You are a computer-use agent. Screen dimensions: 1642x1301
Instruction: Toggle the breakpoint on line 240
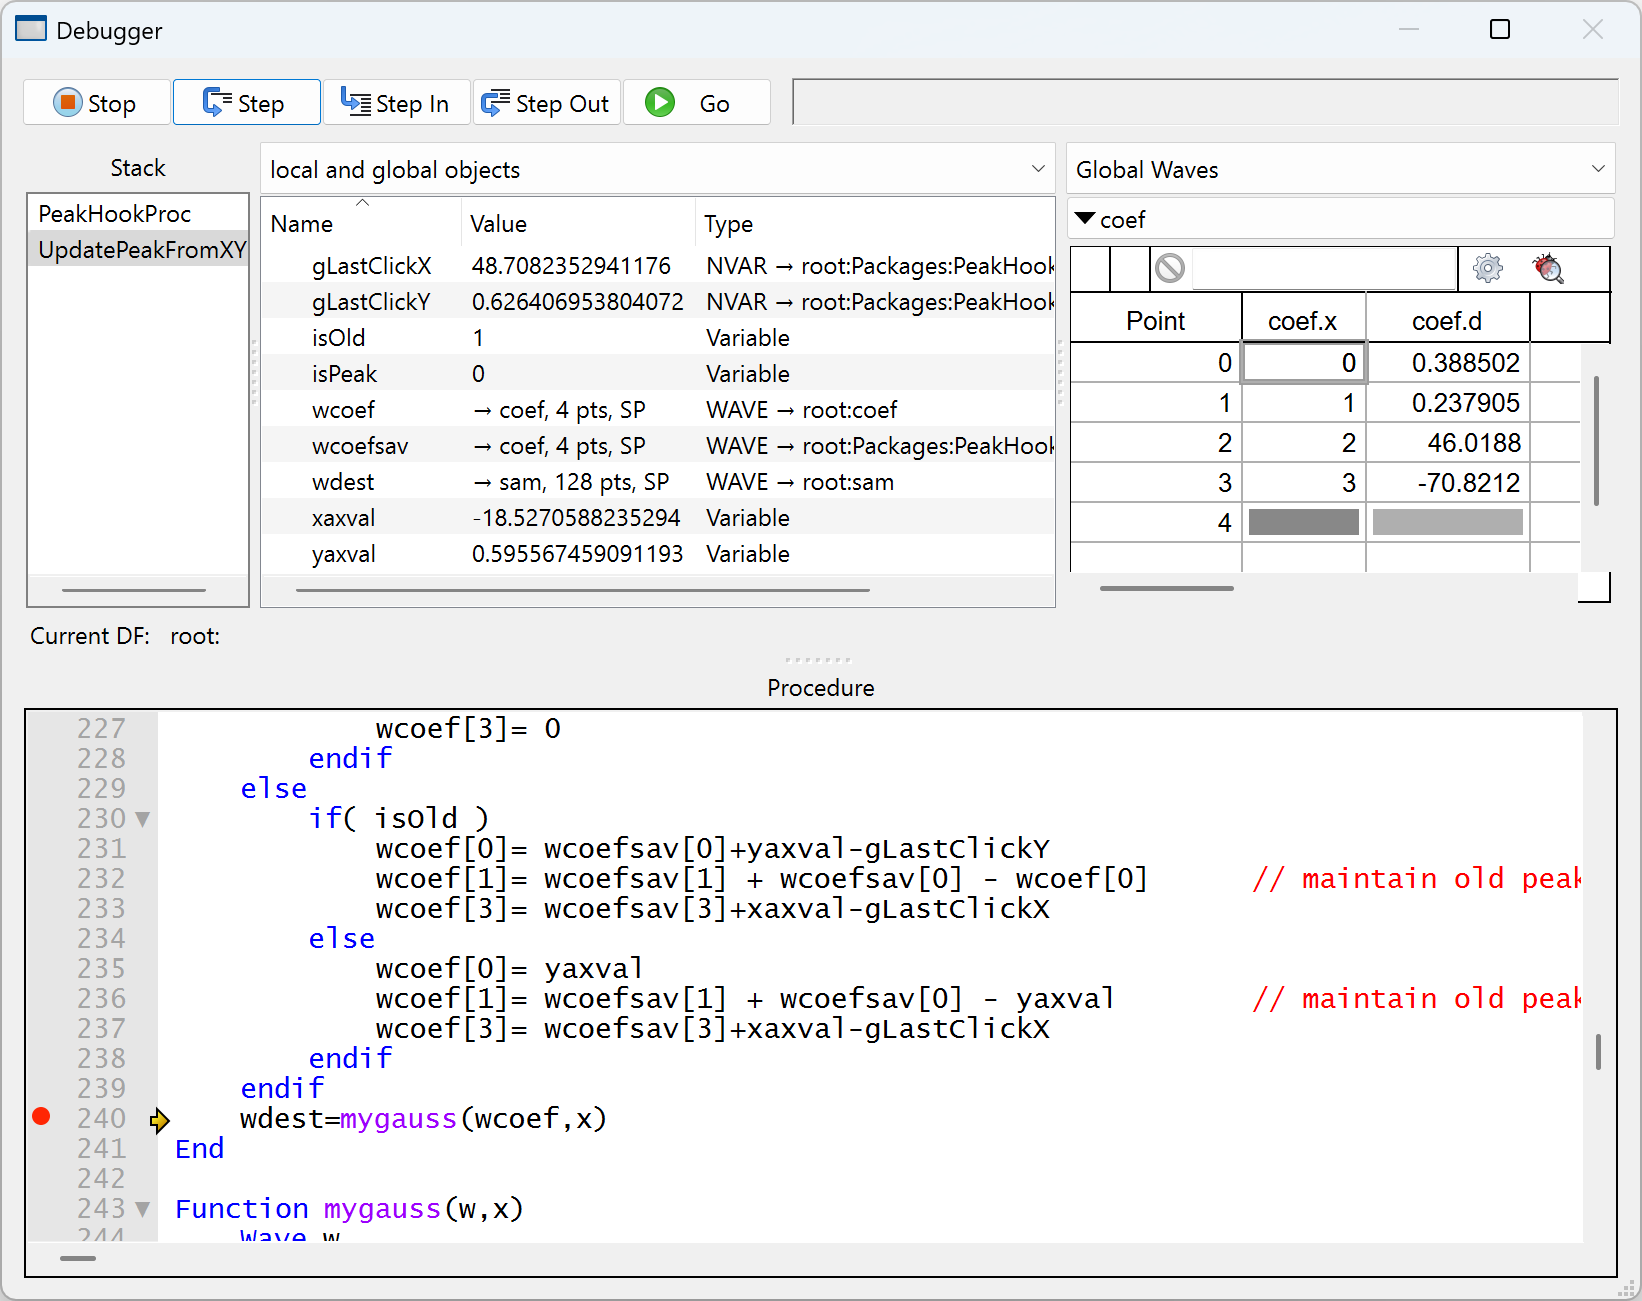[41, 1117]
